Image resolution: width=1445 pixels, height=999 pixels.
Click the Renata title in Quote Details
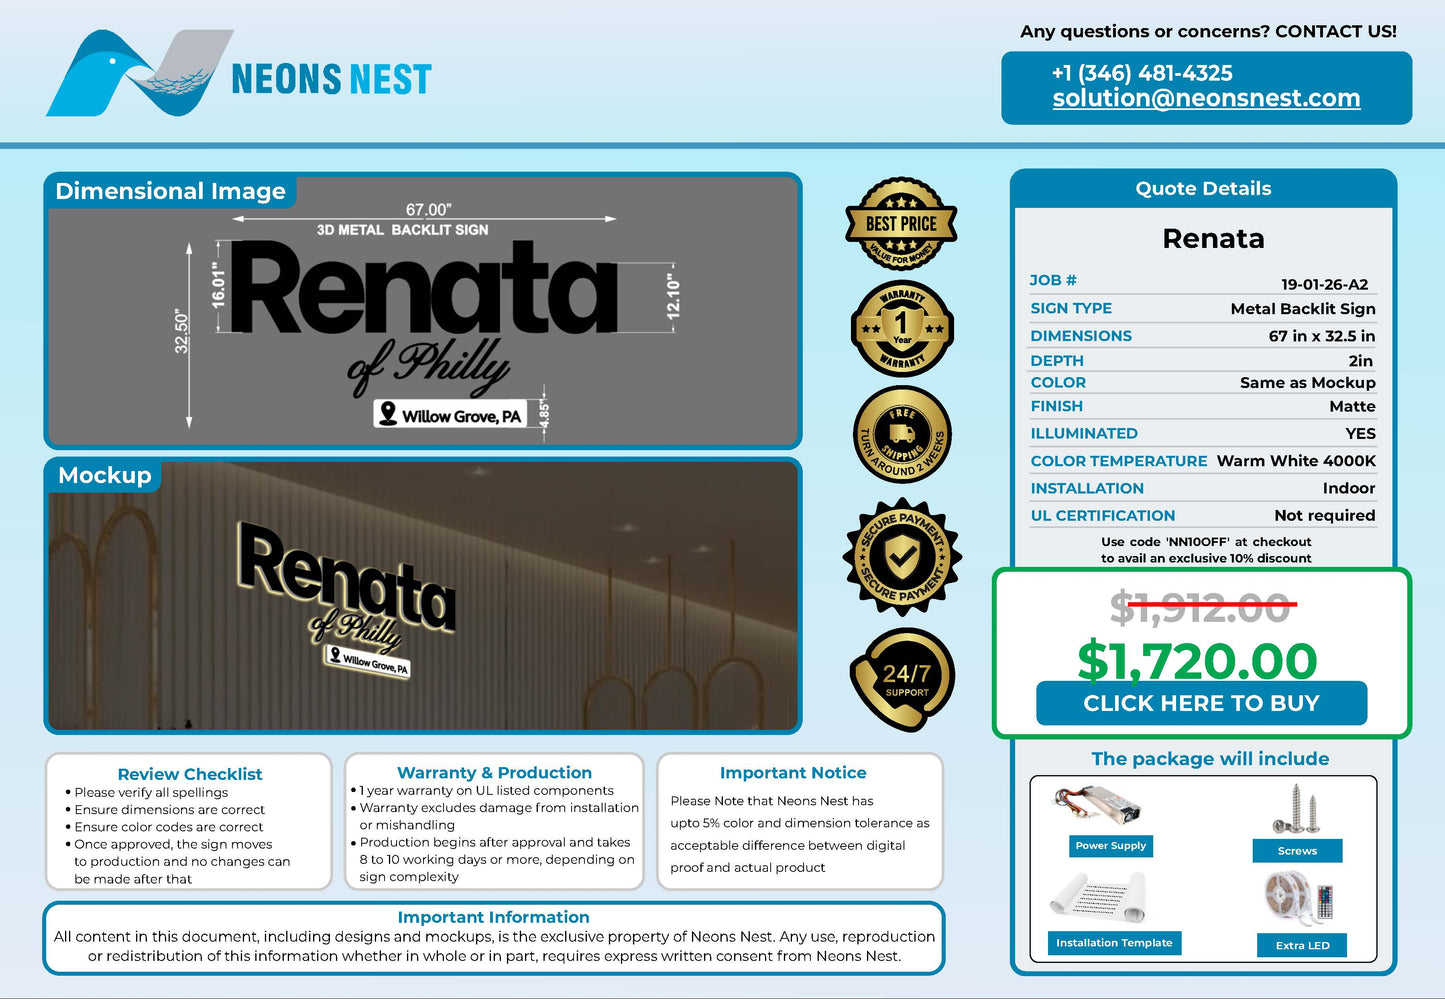[x=1213, y=239]
